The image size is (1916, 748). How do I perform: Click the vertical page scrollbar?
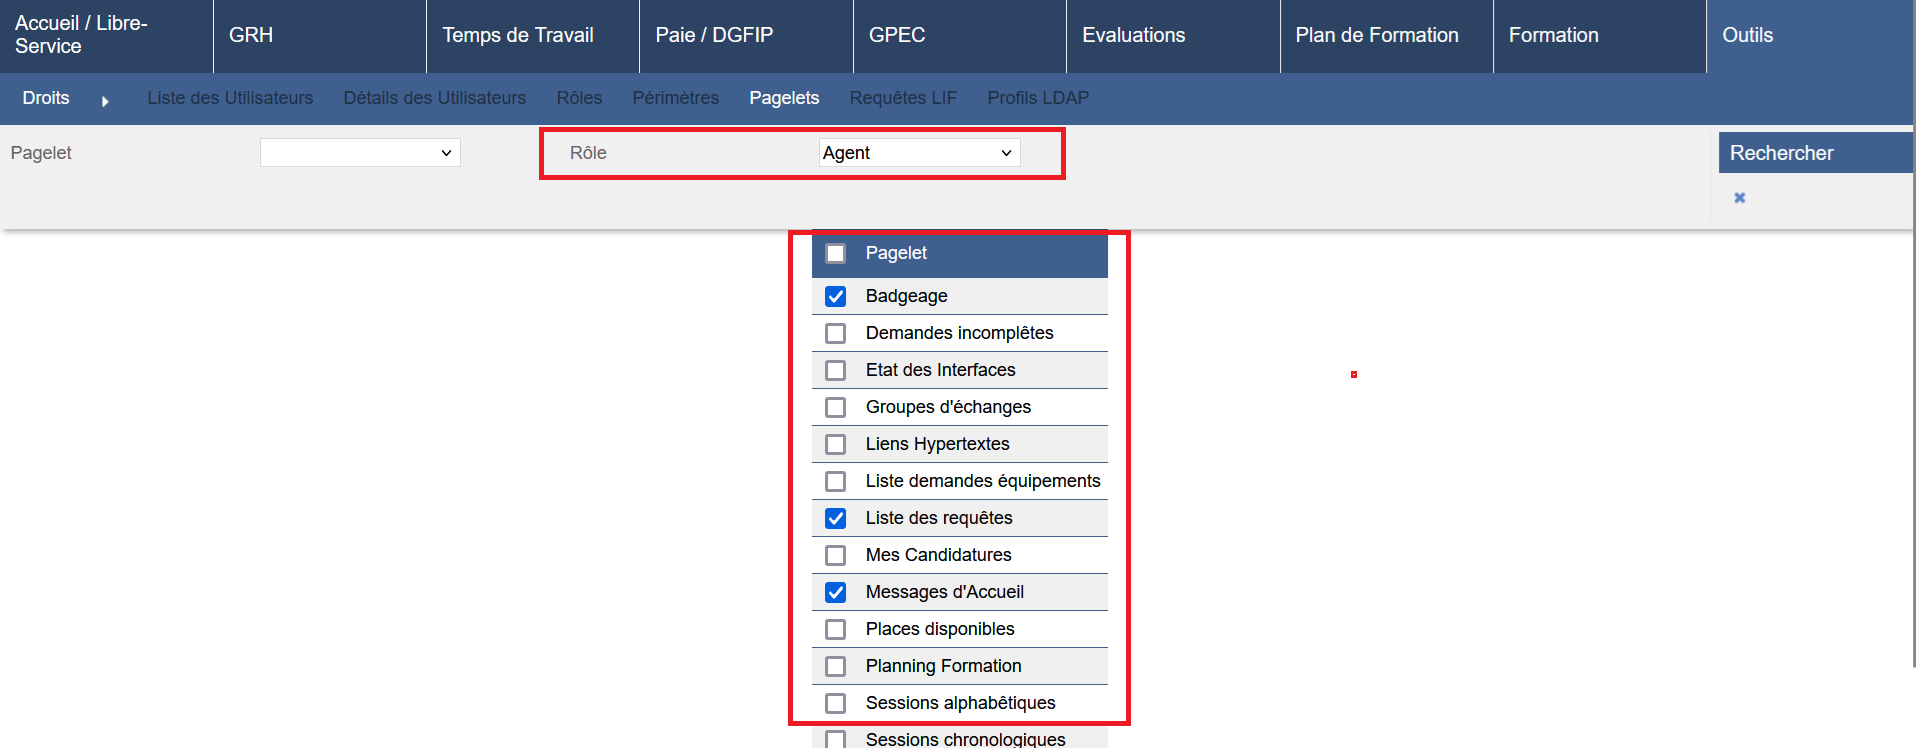pos(1912,400)
